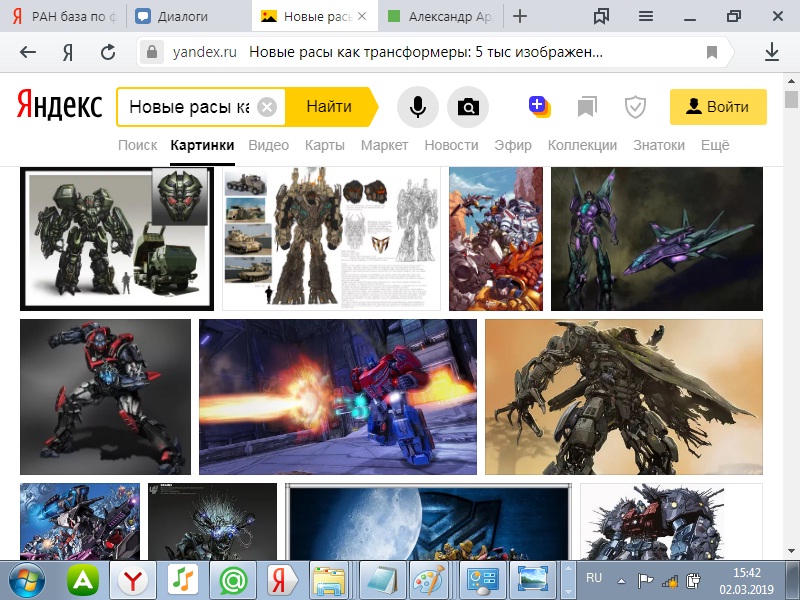Screen dimensions: 800x600
Task: Open the green robot with missile truck image
Action: [x=117, y=239]
